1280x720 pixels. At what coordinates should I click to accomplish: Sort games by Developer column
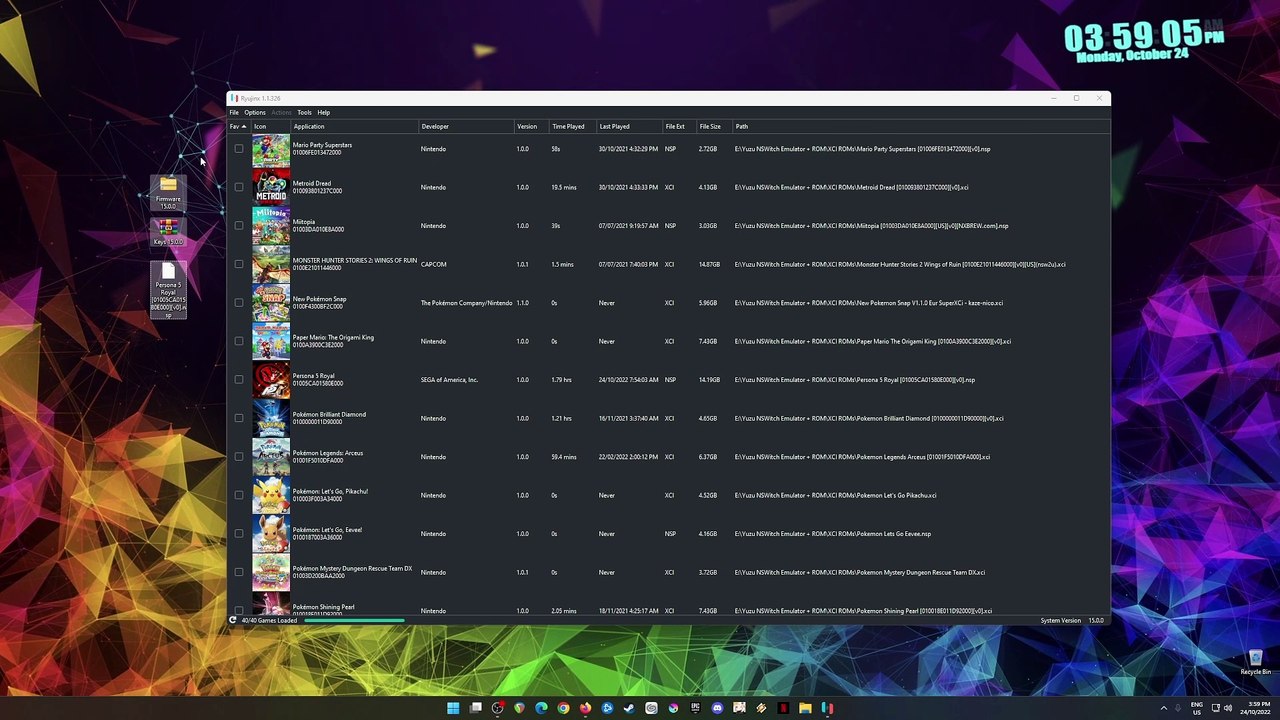466,127
